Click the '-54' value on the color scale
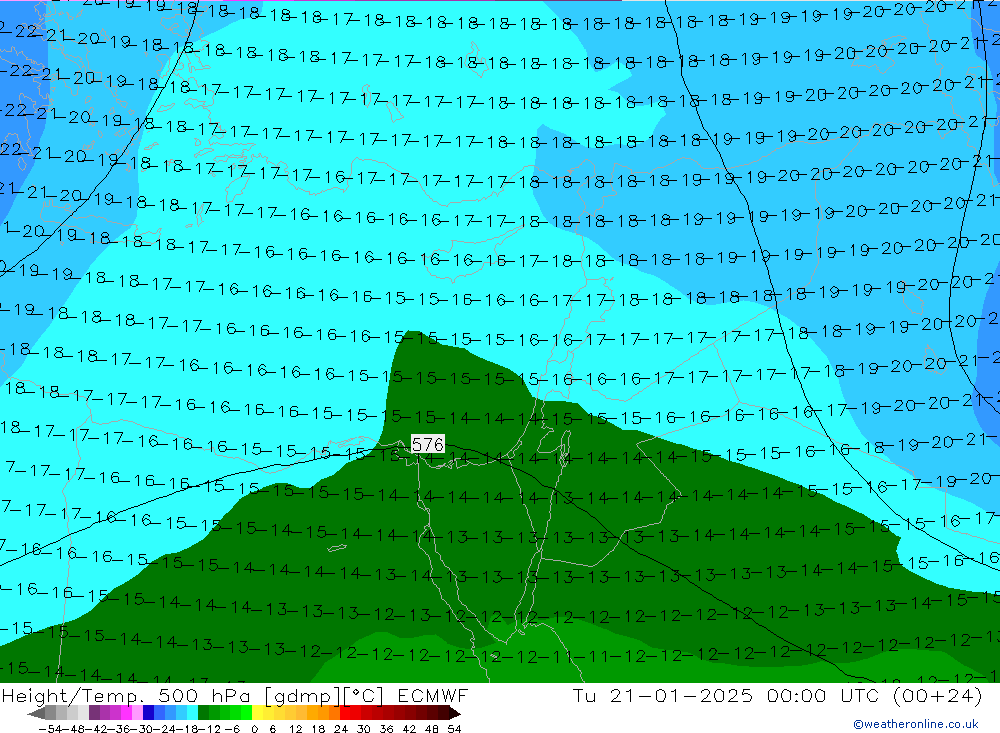Viewport: 1000px width, 733px height. click(50, 729)
